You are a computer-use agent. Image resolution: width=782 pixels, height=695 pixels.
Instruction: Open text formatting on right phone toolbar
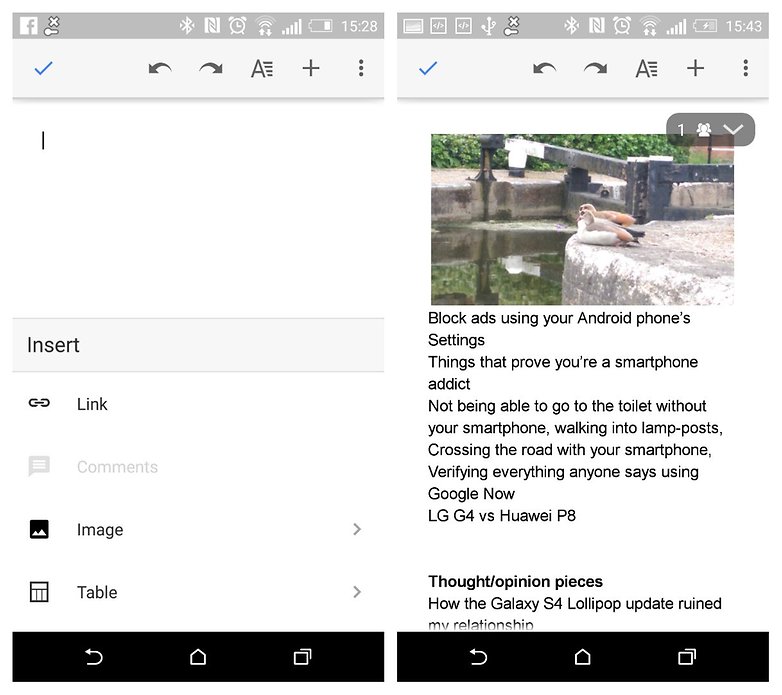point(646,68)
